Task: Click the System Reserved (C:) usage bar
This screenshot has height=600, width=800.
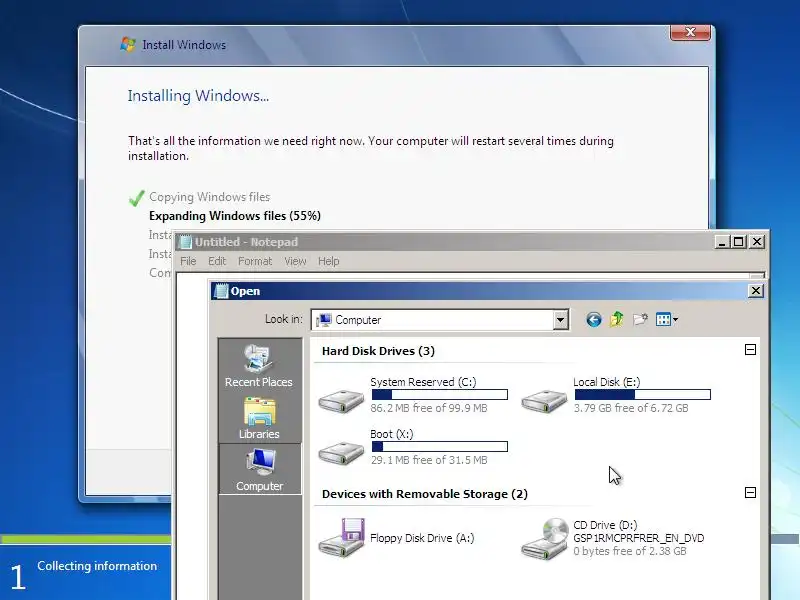Action: 439,394
